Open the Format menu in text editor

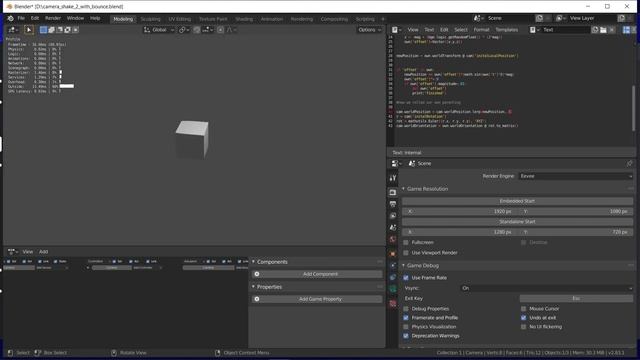click(x=481, y=30)
